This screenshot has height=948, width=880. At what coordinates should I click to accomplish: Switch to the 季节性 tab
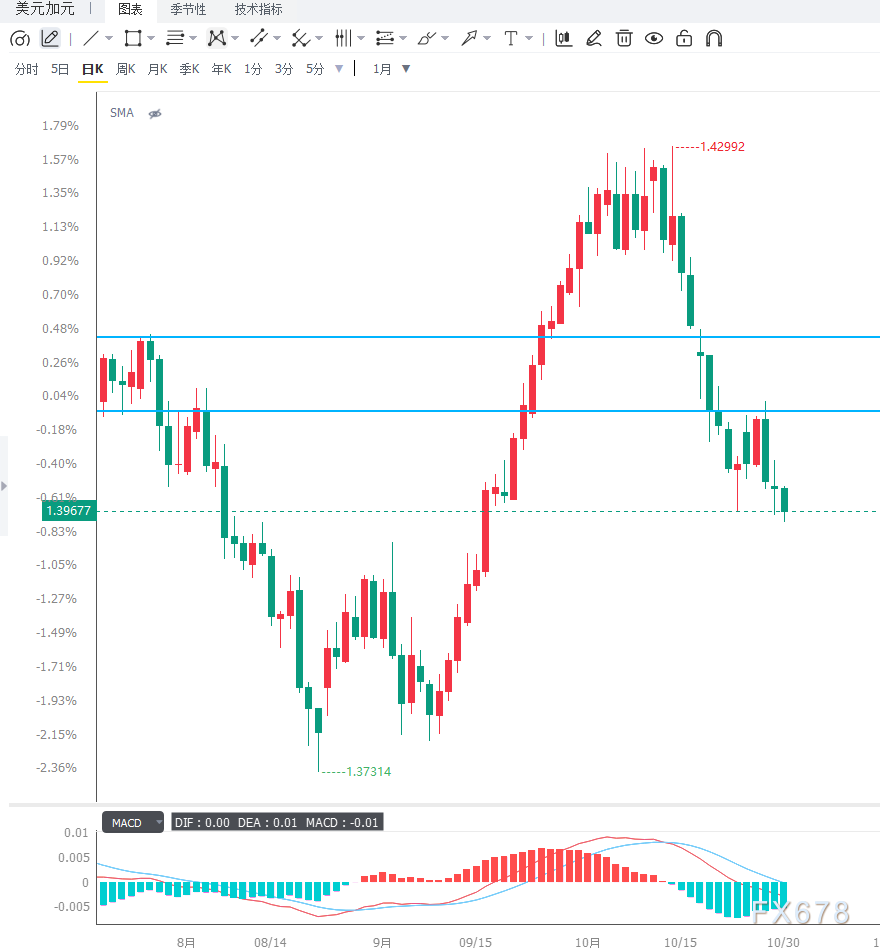tap(188, 10)
